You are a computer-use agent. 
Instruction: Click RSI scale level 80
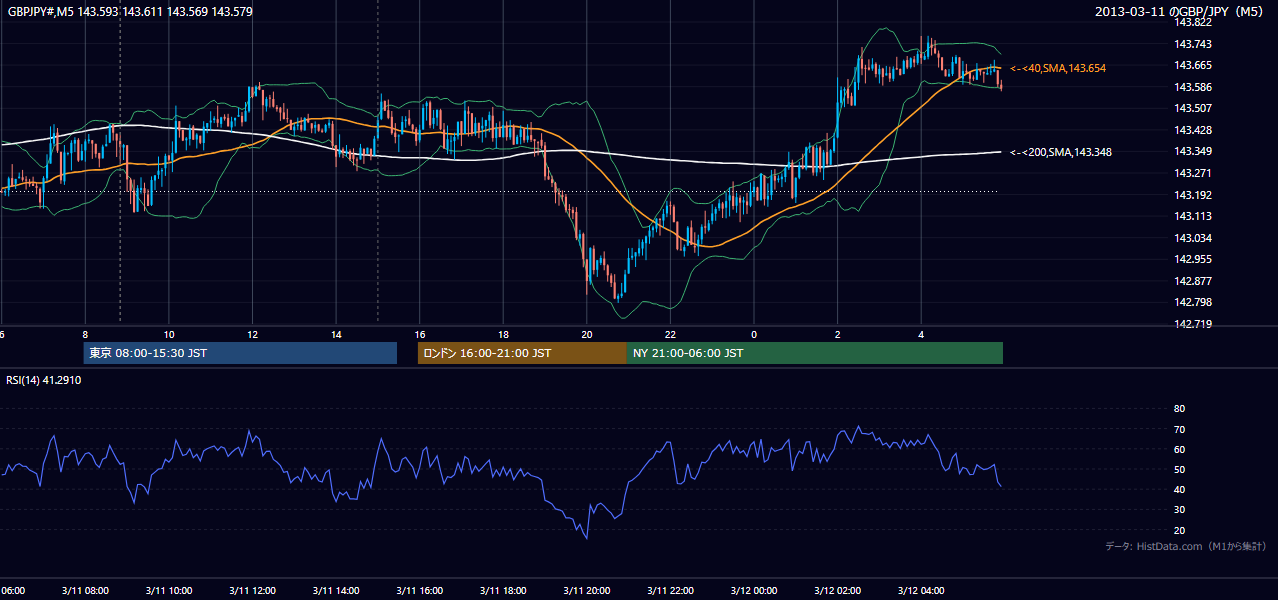coord(1179,409)
